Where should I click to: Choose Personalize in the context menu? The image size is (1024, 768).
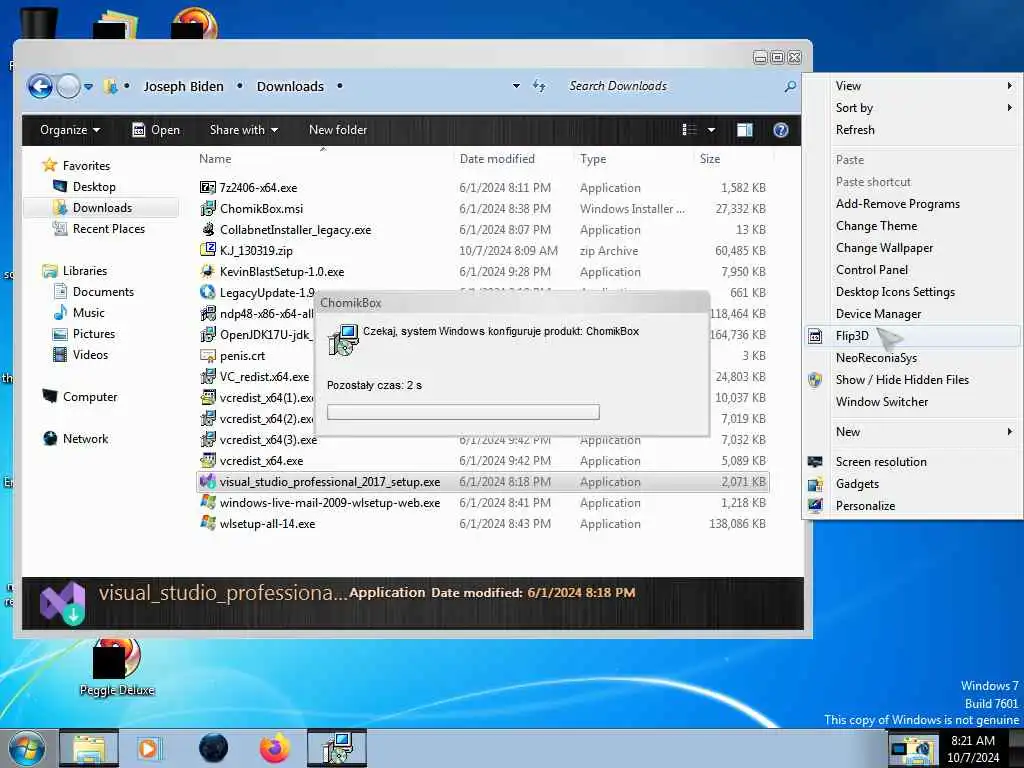click(912, 505)
